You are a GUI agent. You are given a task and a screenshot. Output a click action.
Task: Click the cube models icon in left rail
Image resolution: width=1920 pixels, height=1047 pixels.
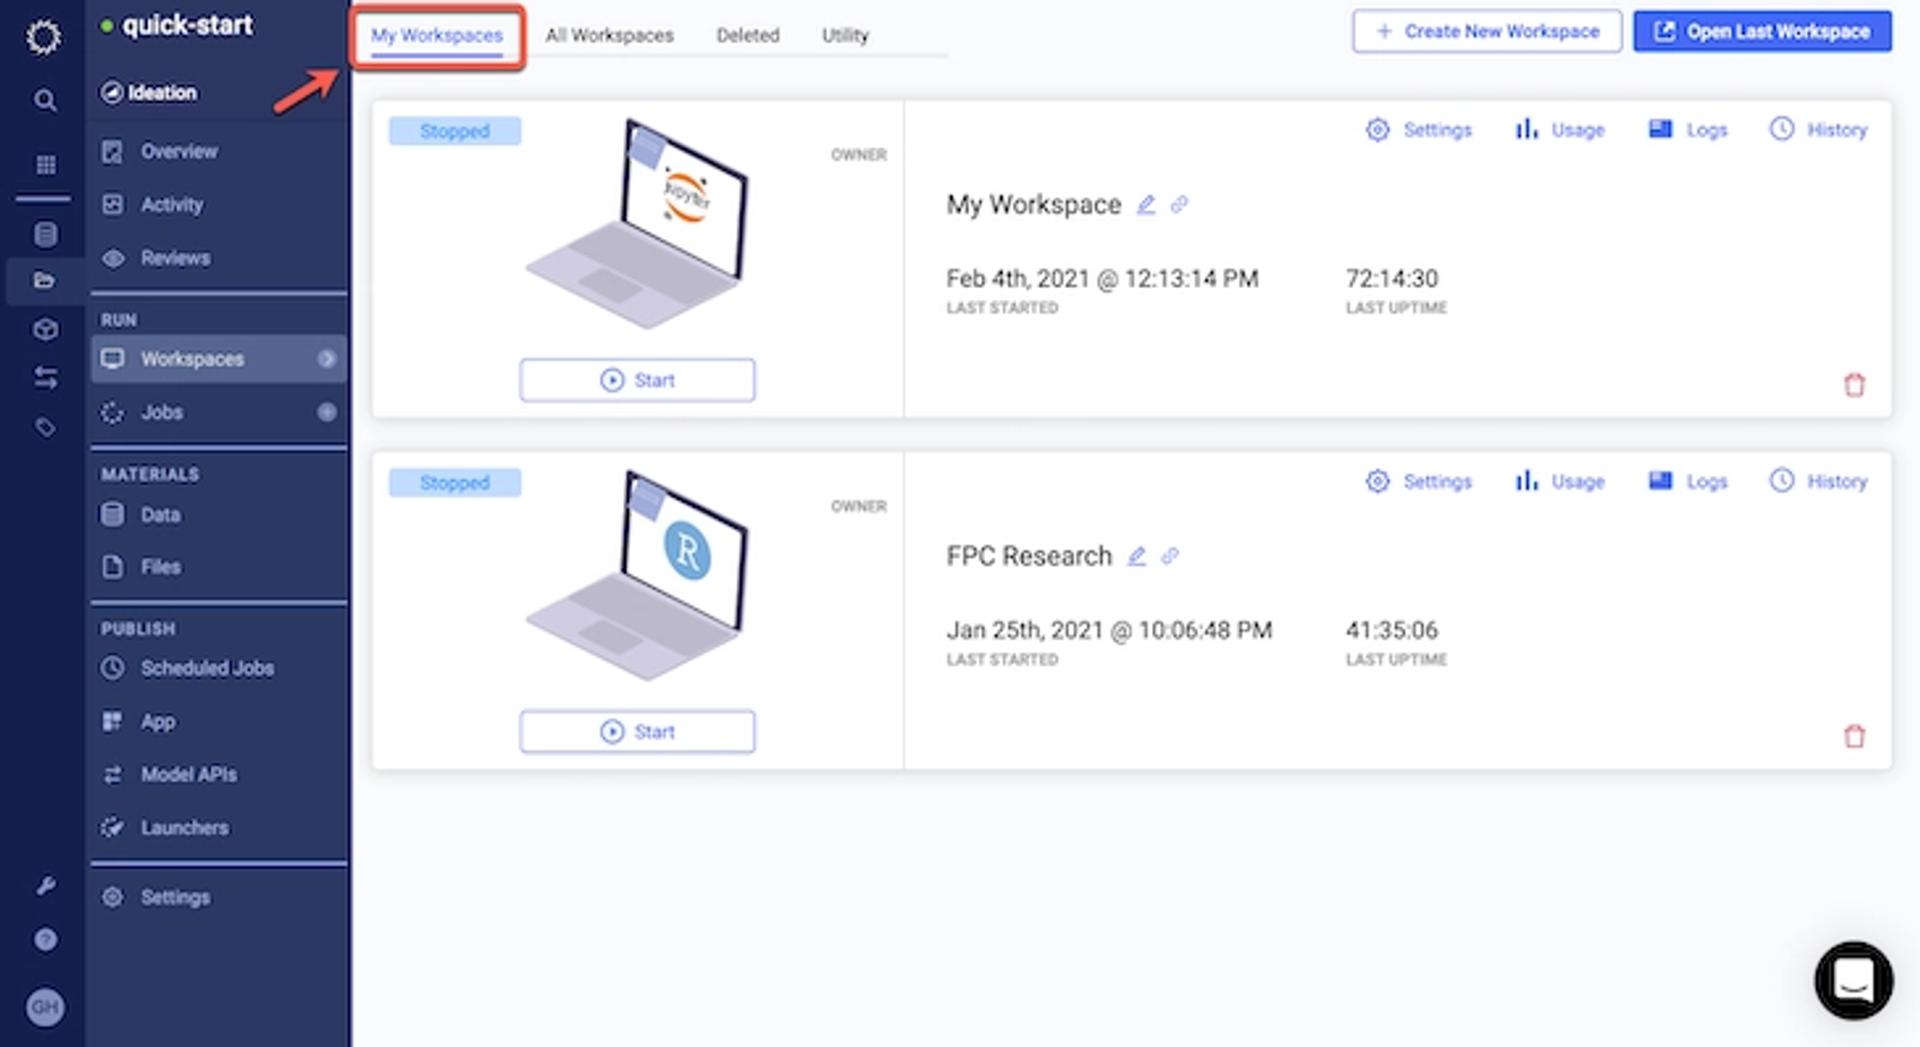click(x=45, y=329)
